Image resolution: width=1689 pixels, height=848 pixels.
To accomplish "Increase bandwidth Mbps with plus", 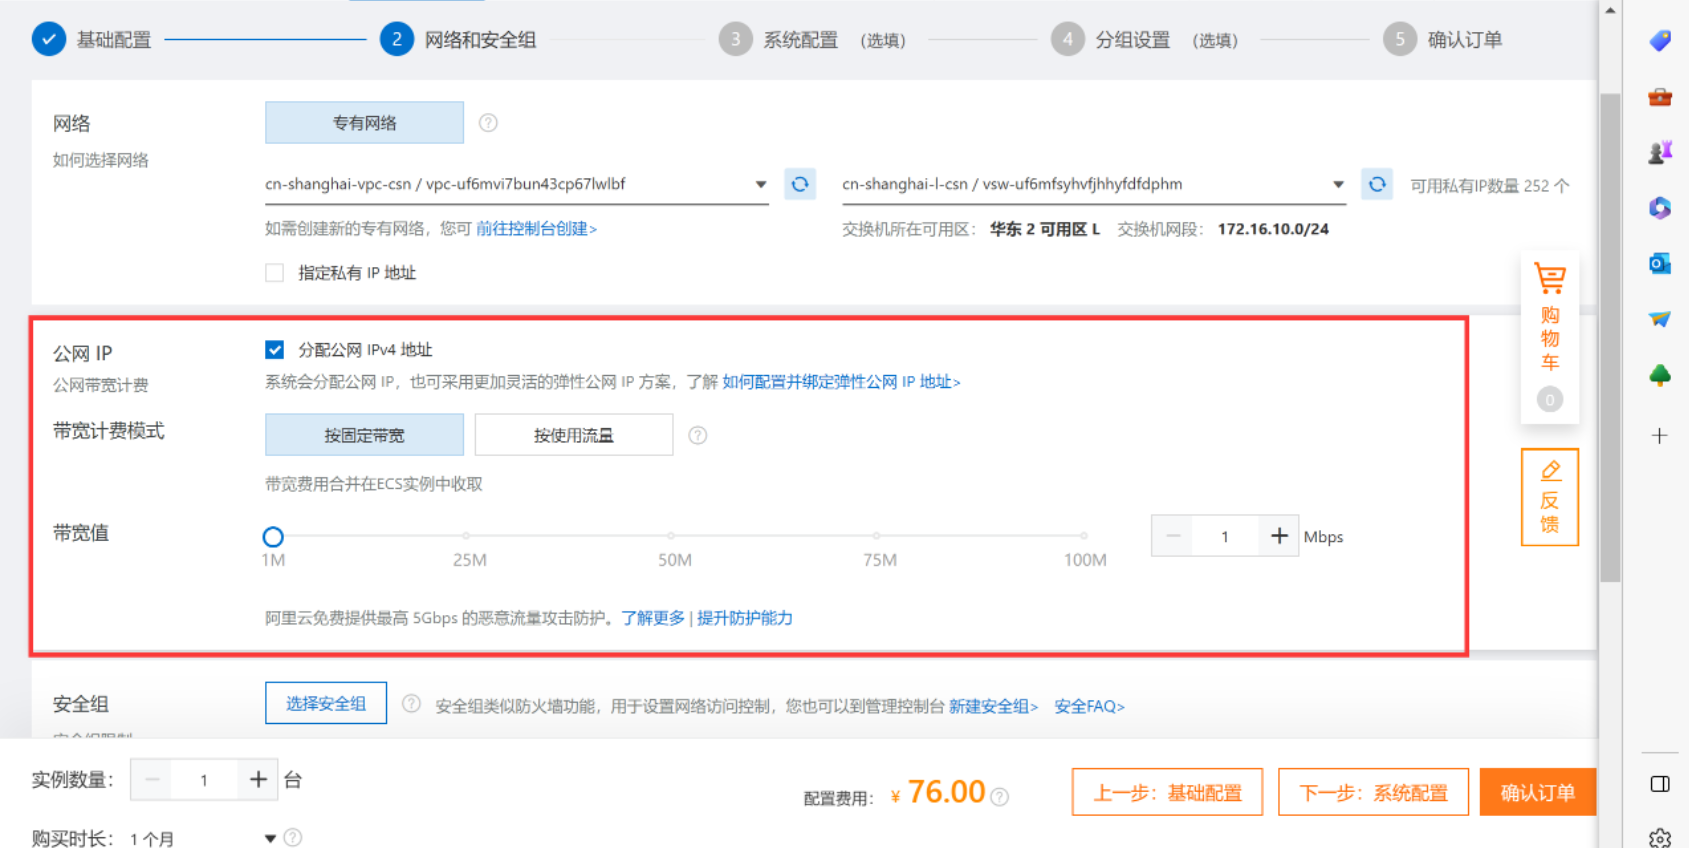I will coord(1279,536).
